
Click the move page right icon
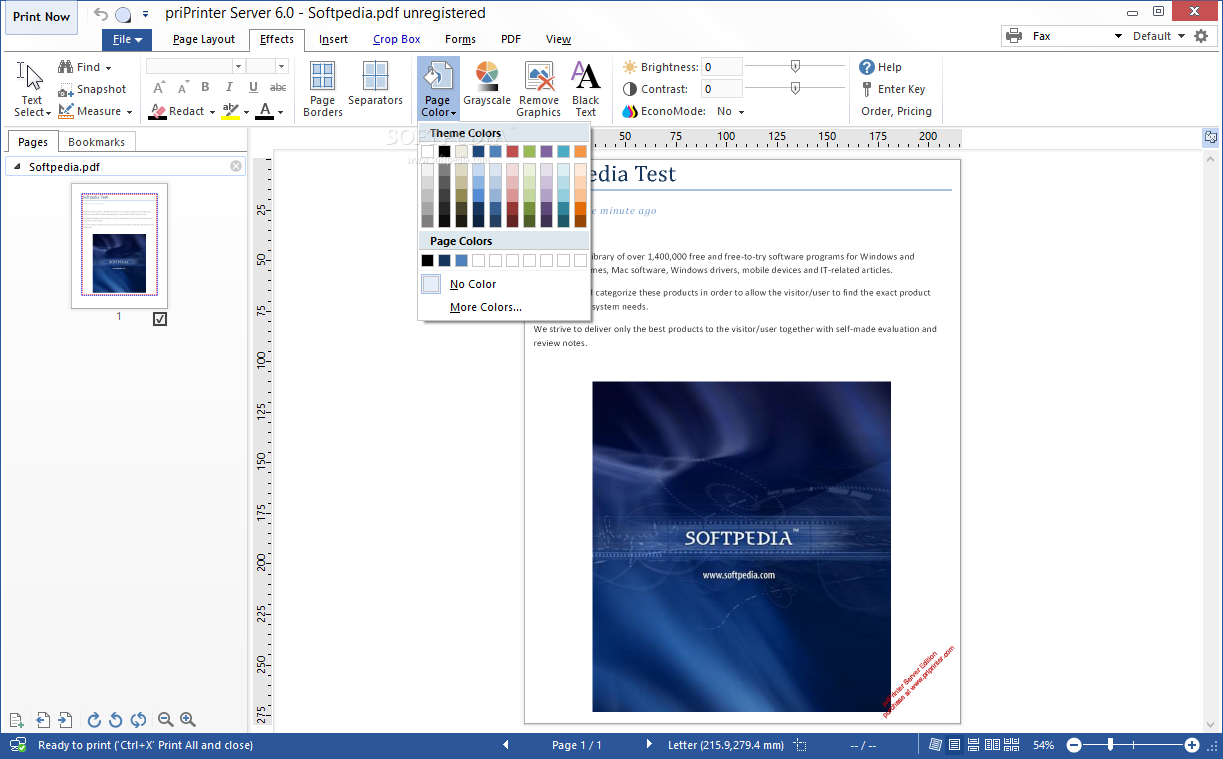coord(65,720)
